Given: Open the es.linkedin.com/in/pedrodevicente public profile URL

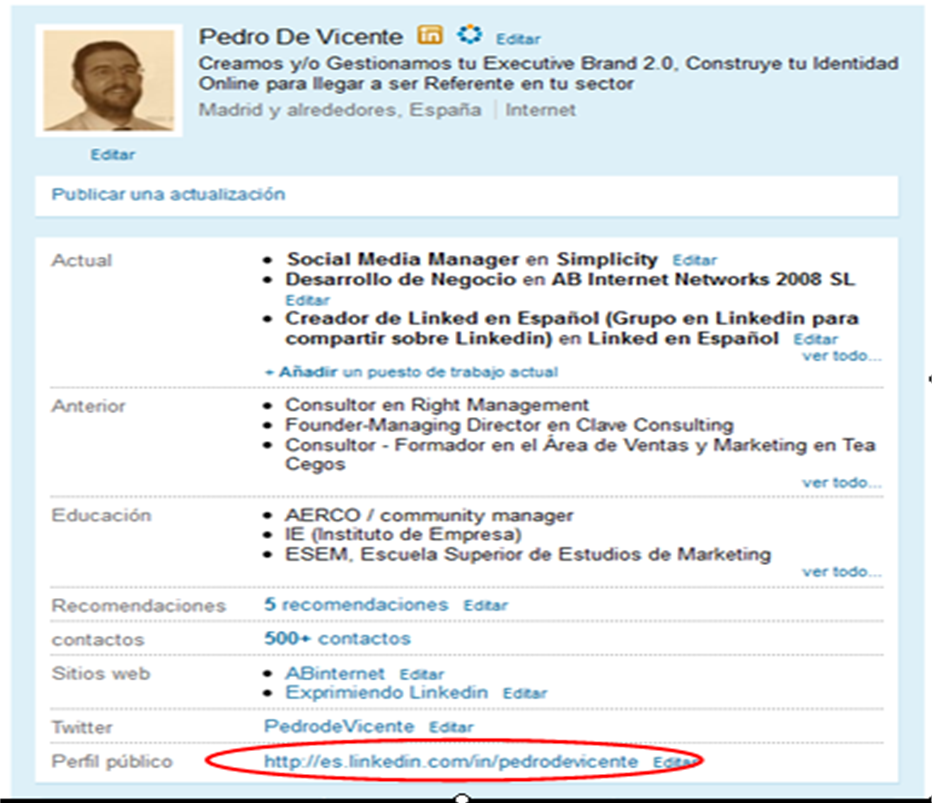Looking at the screenshot, I should pos(451,761).
